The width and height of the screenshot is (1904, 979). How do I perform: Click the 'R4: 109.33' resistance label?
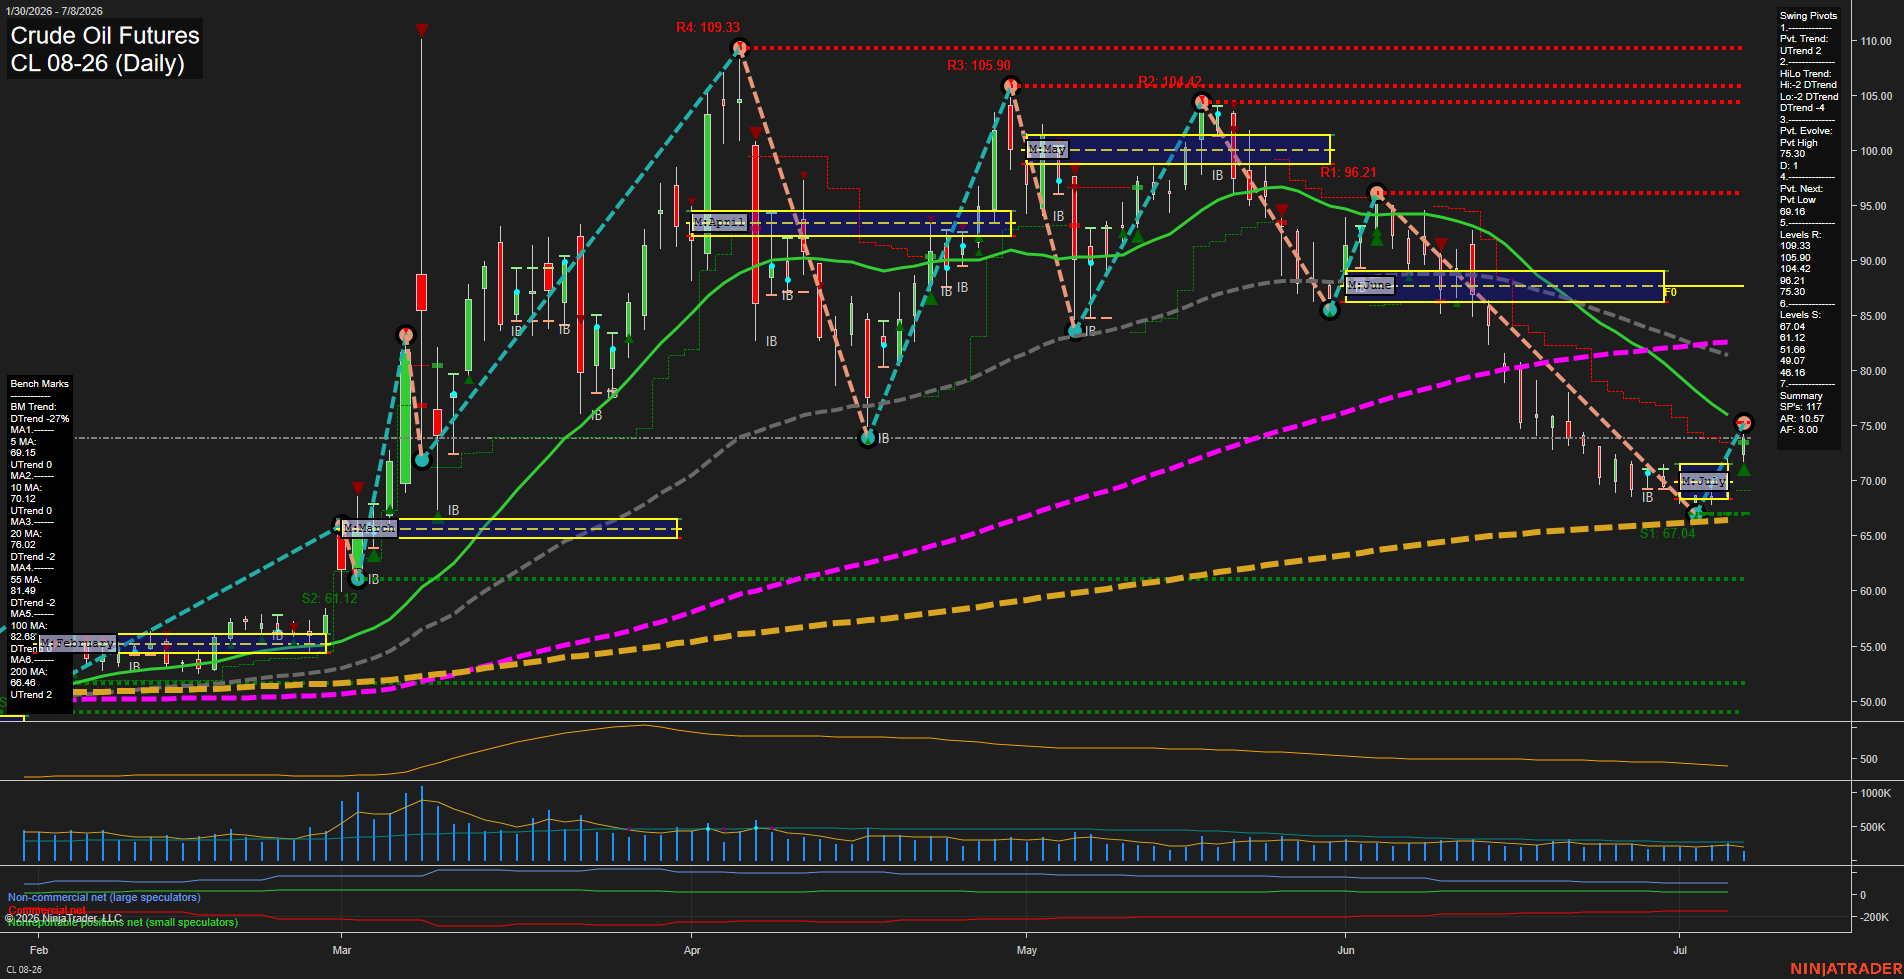point(708,28)
